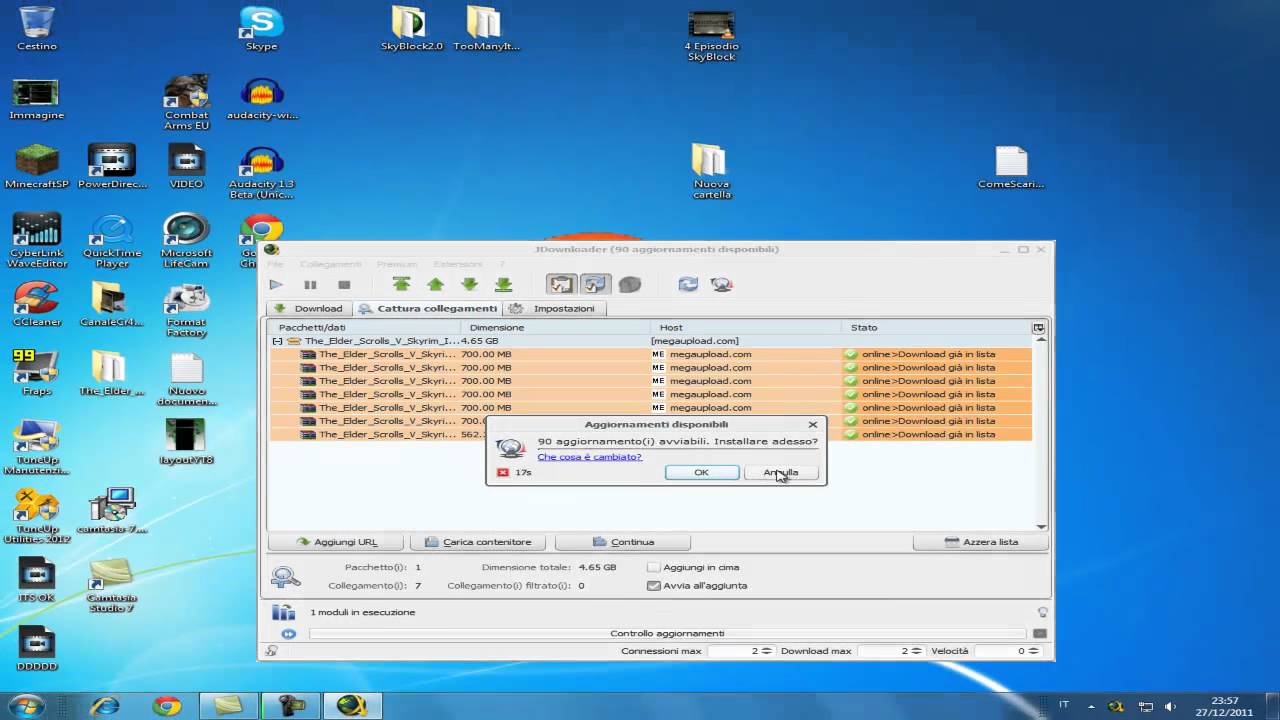
Task: Select the Cattura collegamenti tab
Action: click(427, 308)
